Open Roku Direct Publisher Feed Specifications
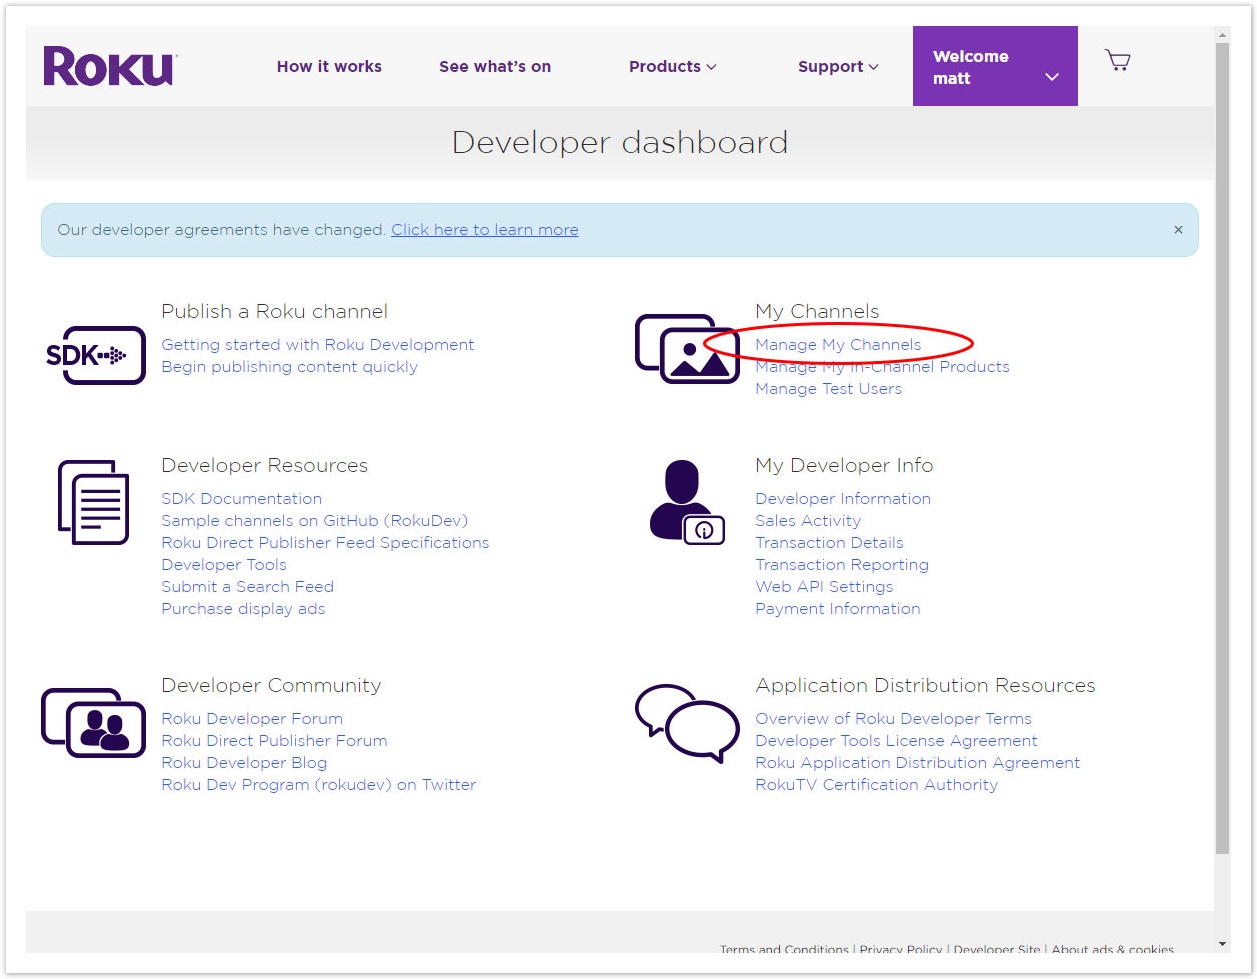The image size is (1257, 979). click(x=325, y=543)
